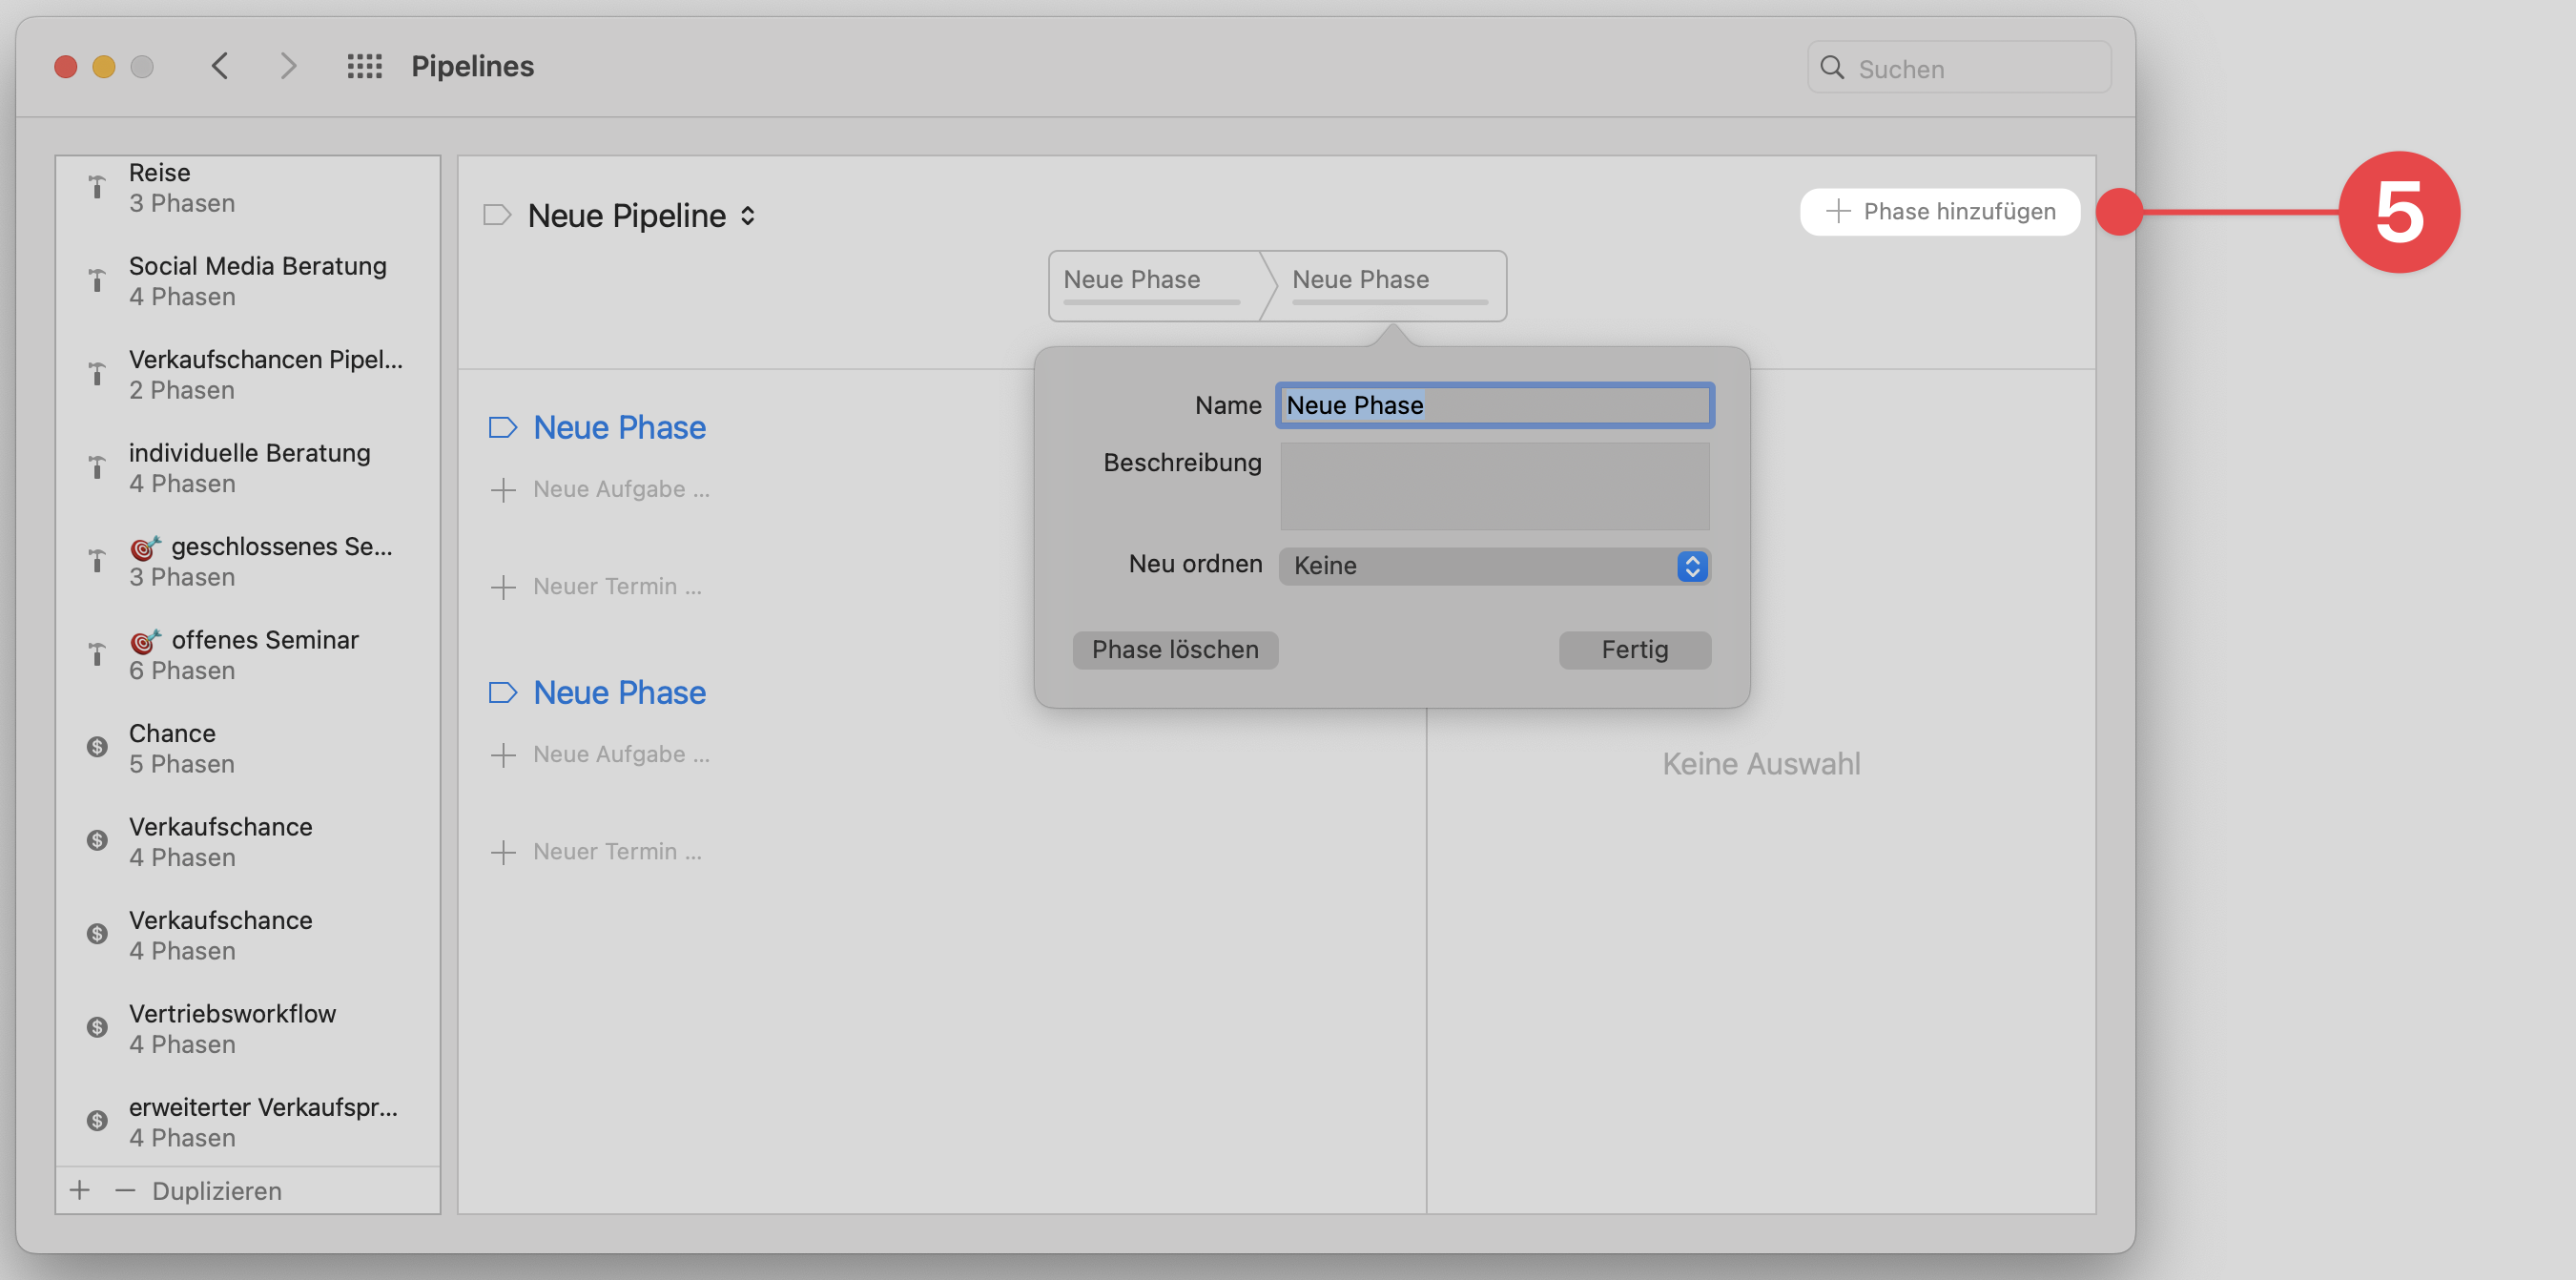Click the plus icon to add a new pipeline

79,1190
